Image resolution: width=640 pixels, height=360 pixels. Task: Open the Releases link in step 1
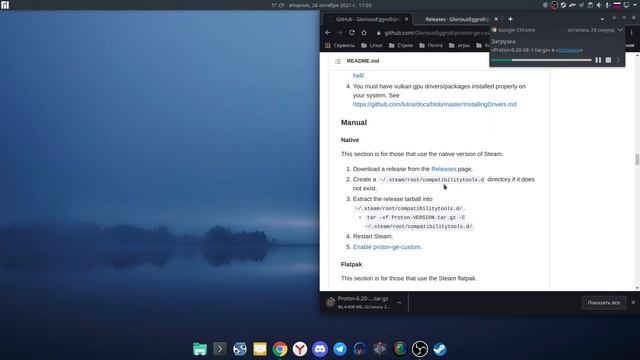[444, 169]
